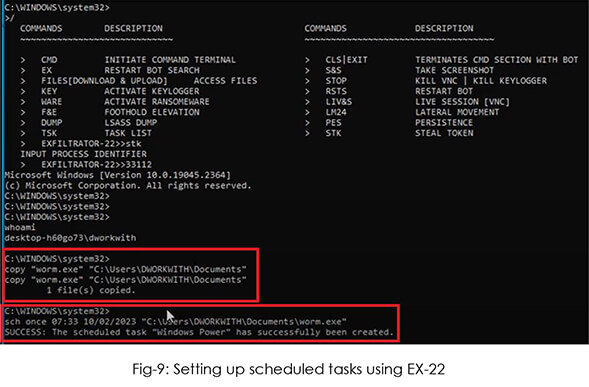
Task: Click STEAL TOKEN description
Action: (x=444, y=133)
